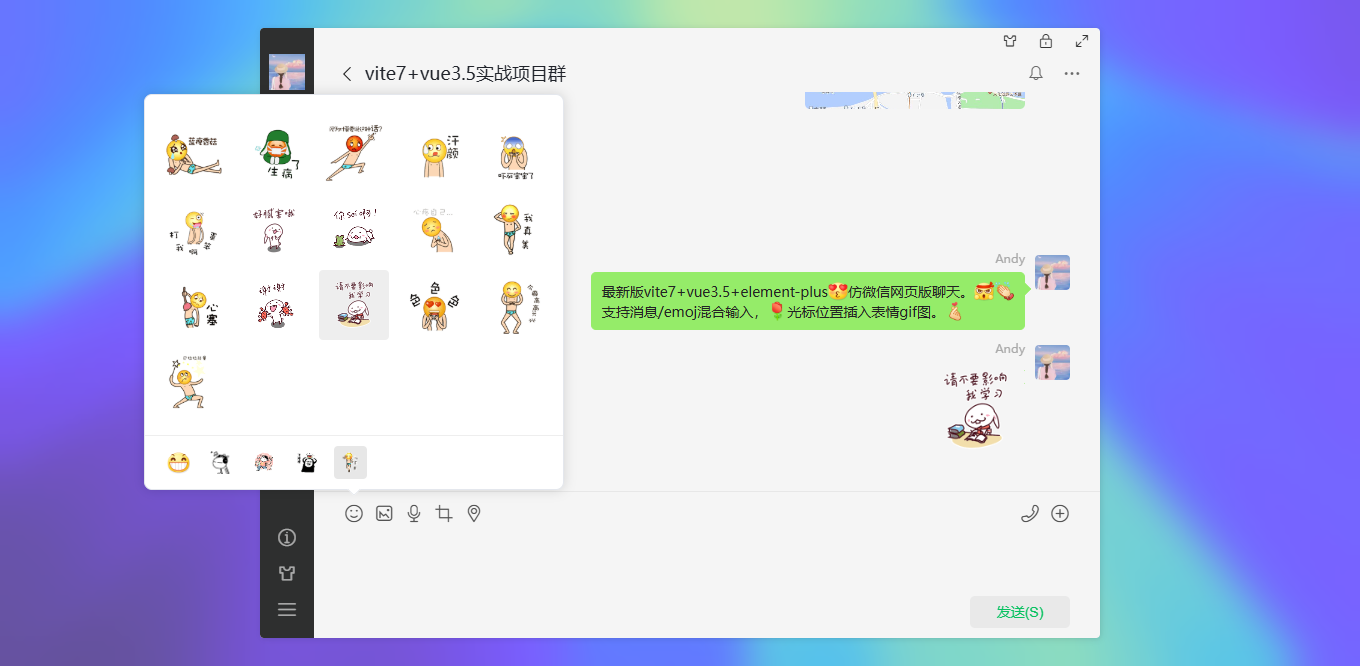Switch to the third sticker pack tab
The image size is (1360, 666).
point(264,462)
